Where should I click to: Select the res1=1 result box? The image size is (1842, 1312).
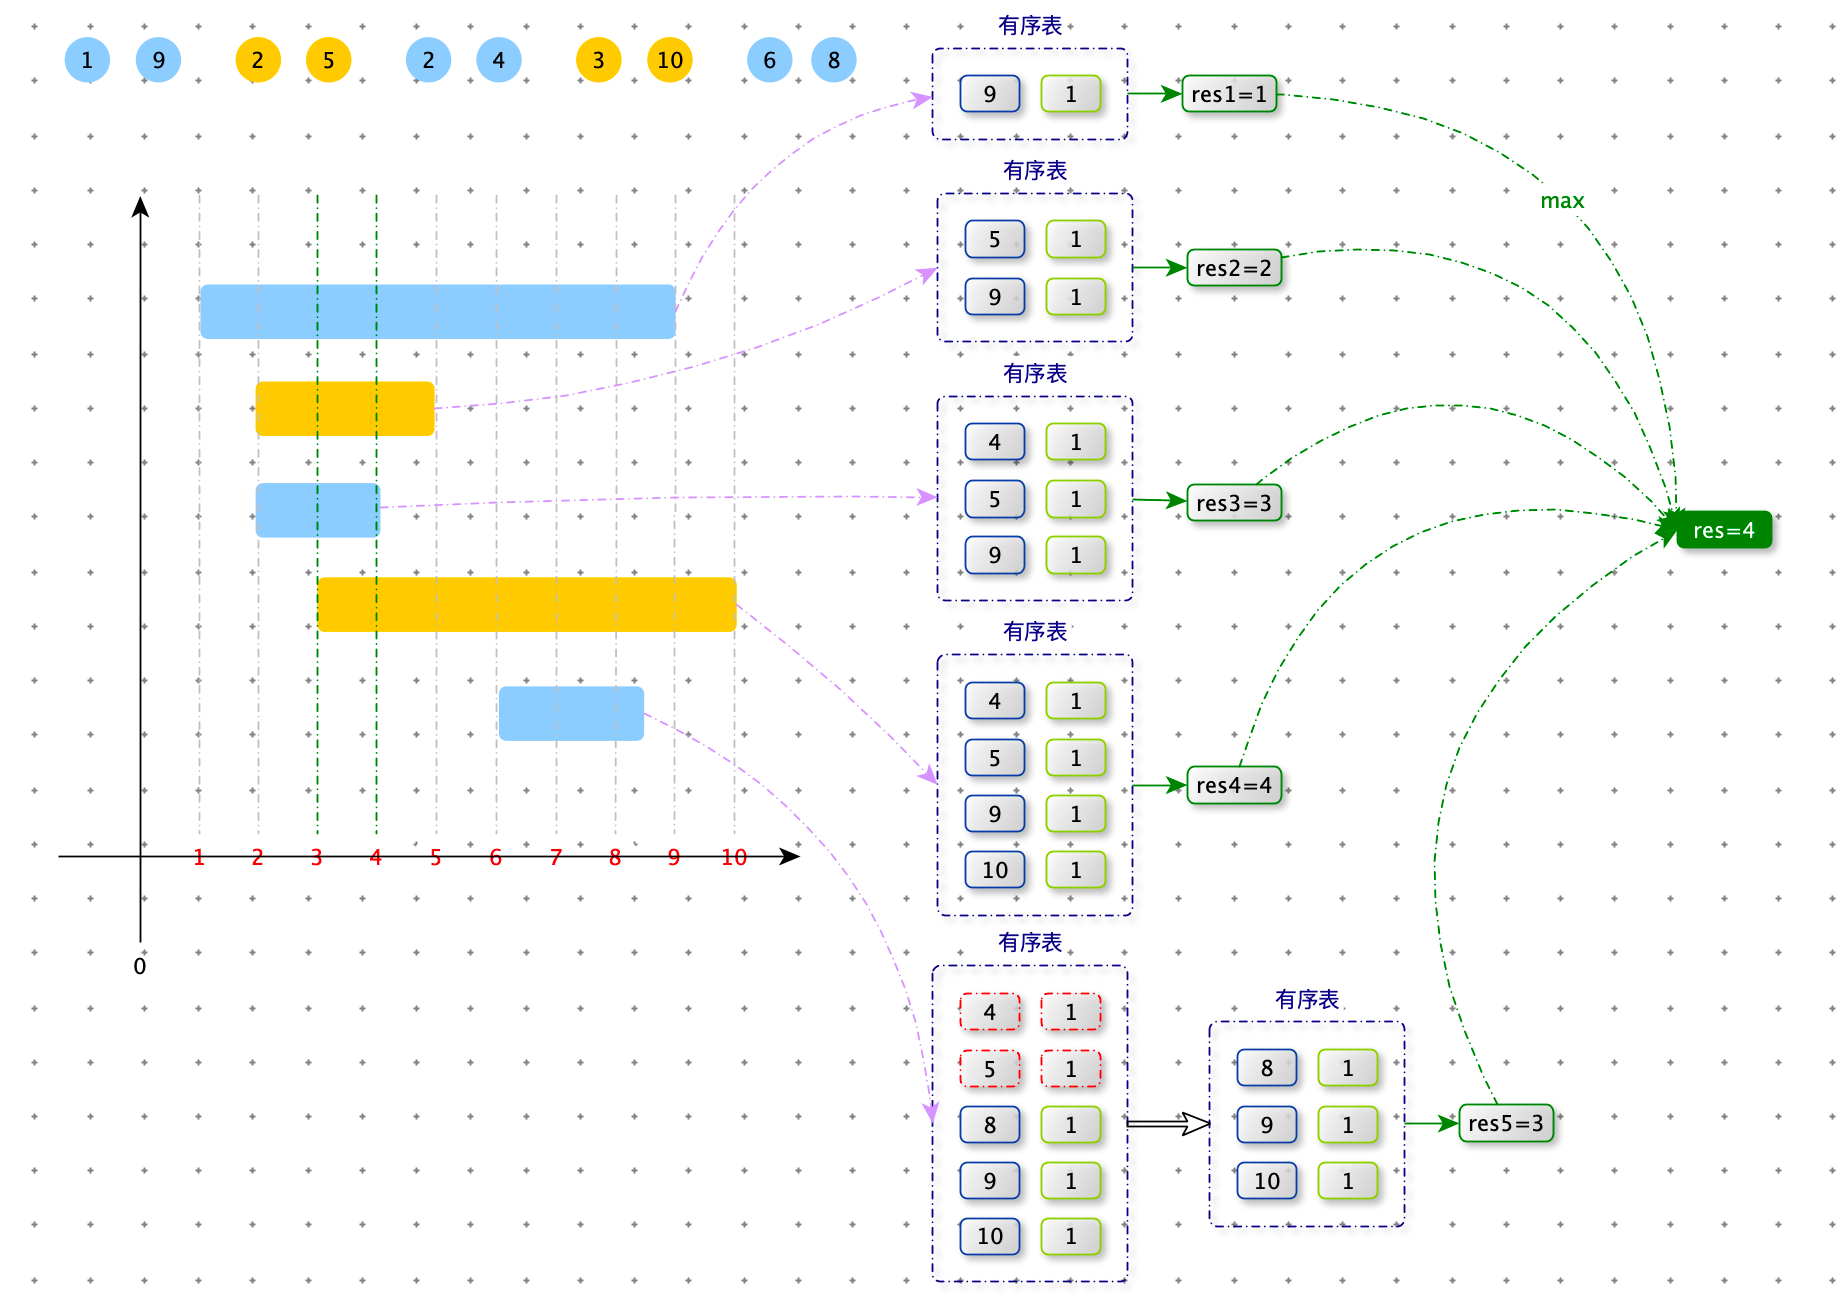pos(1229,94)
